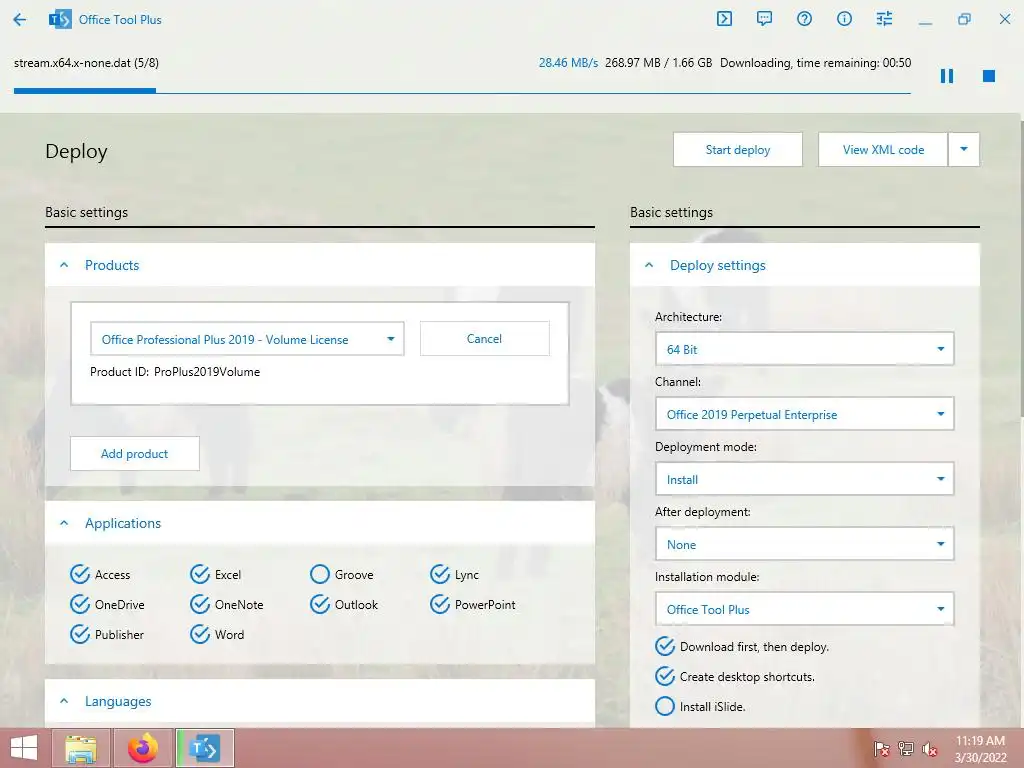Image resolution: width=1024 pixels, height=768 pixels.
Task: Click Office Tool Plus taskbar icon
Action: [x=204, y=748]
